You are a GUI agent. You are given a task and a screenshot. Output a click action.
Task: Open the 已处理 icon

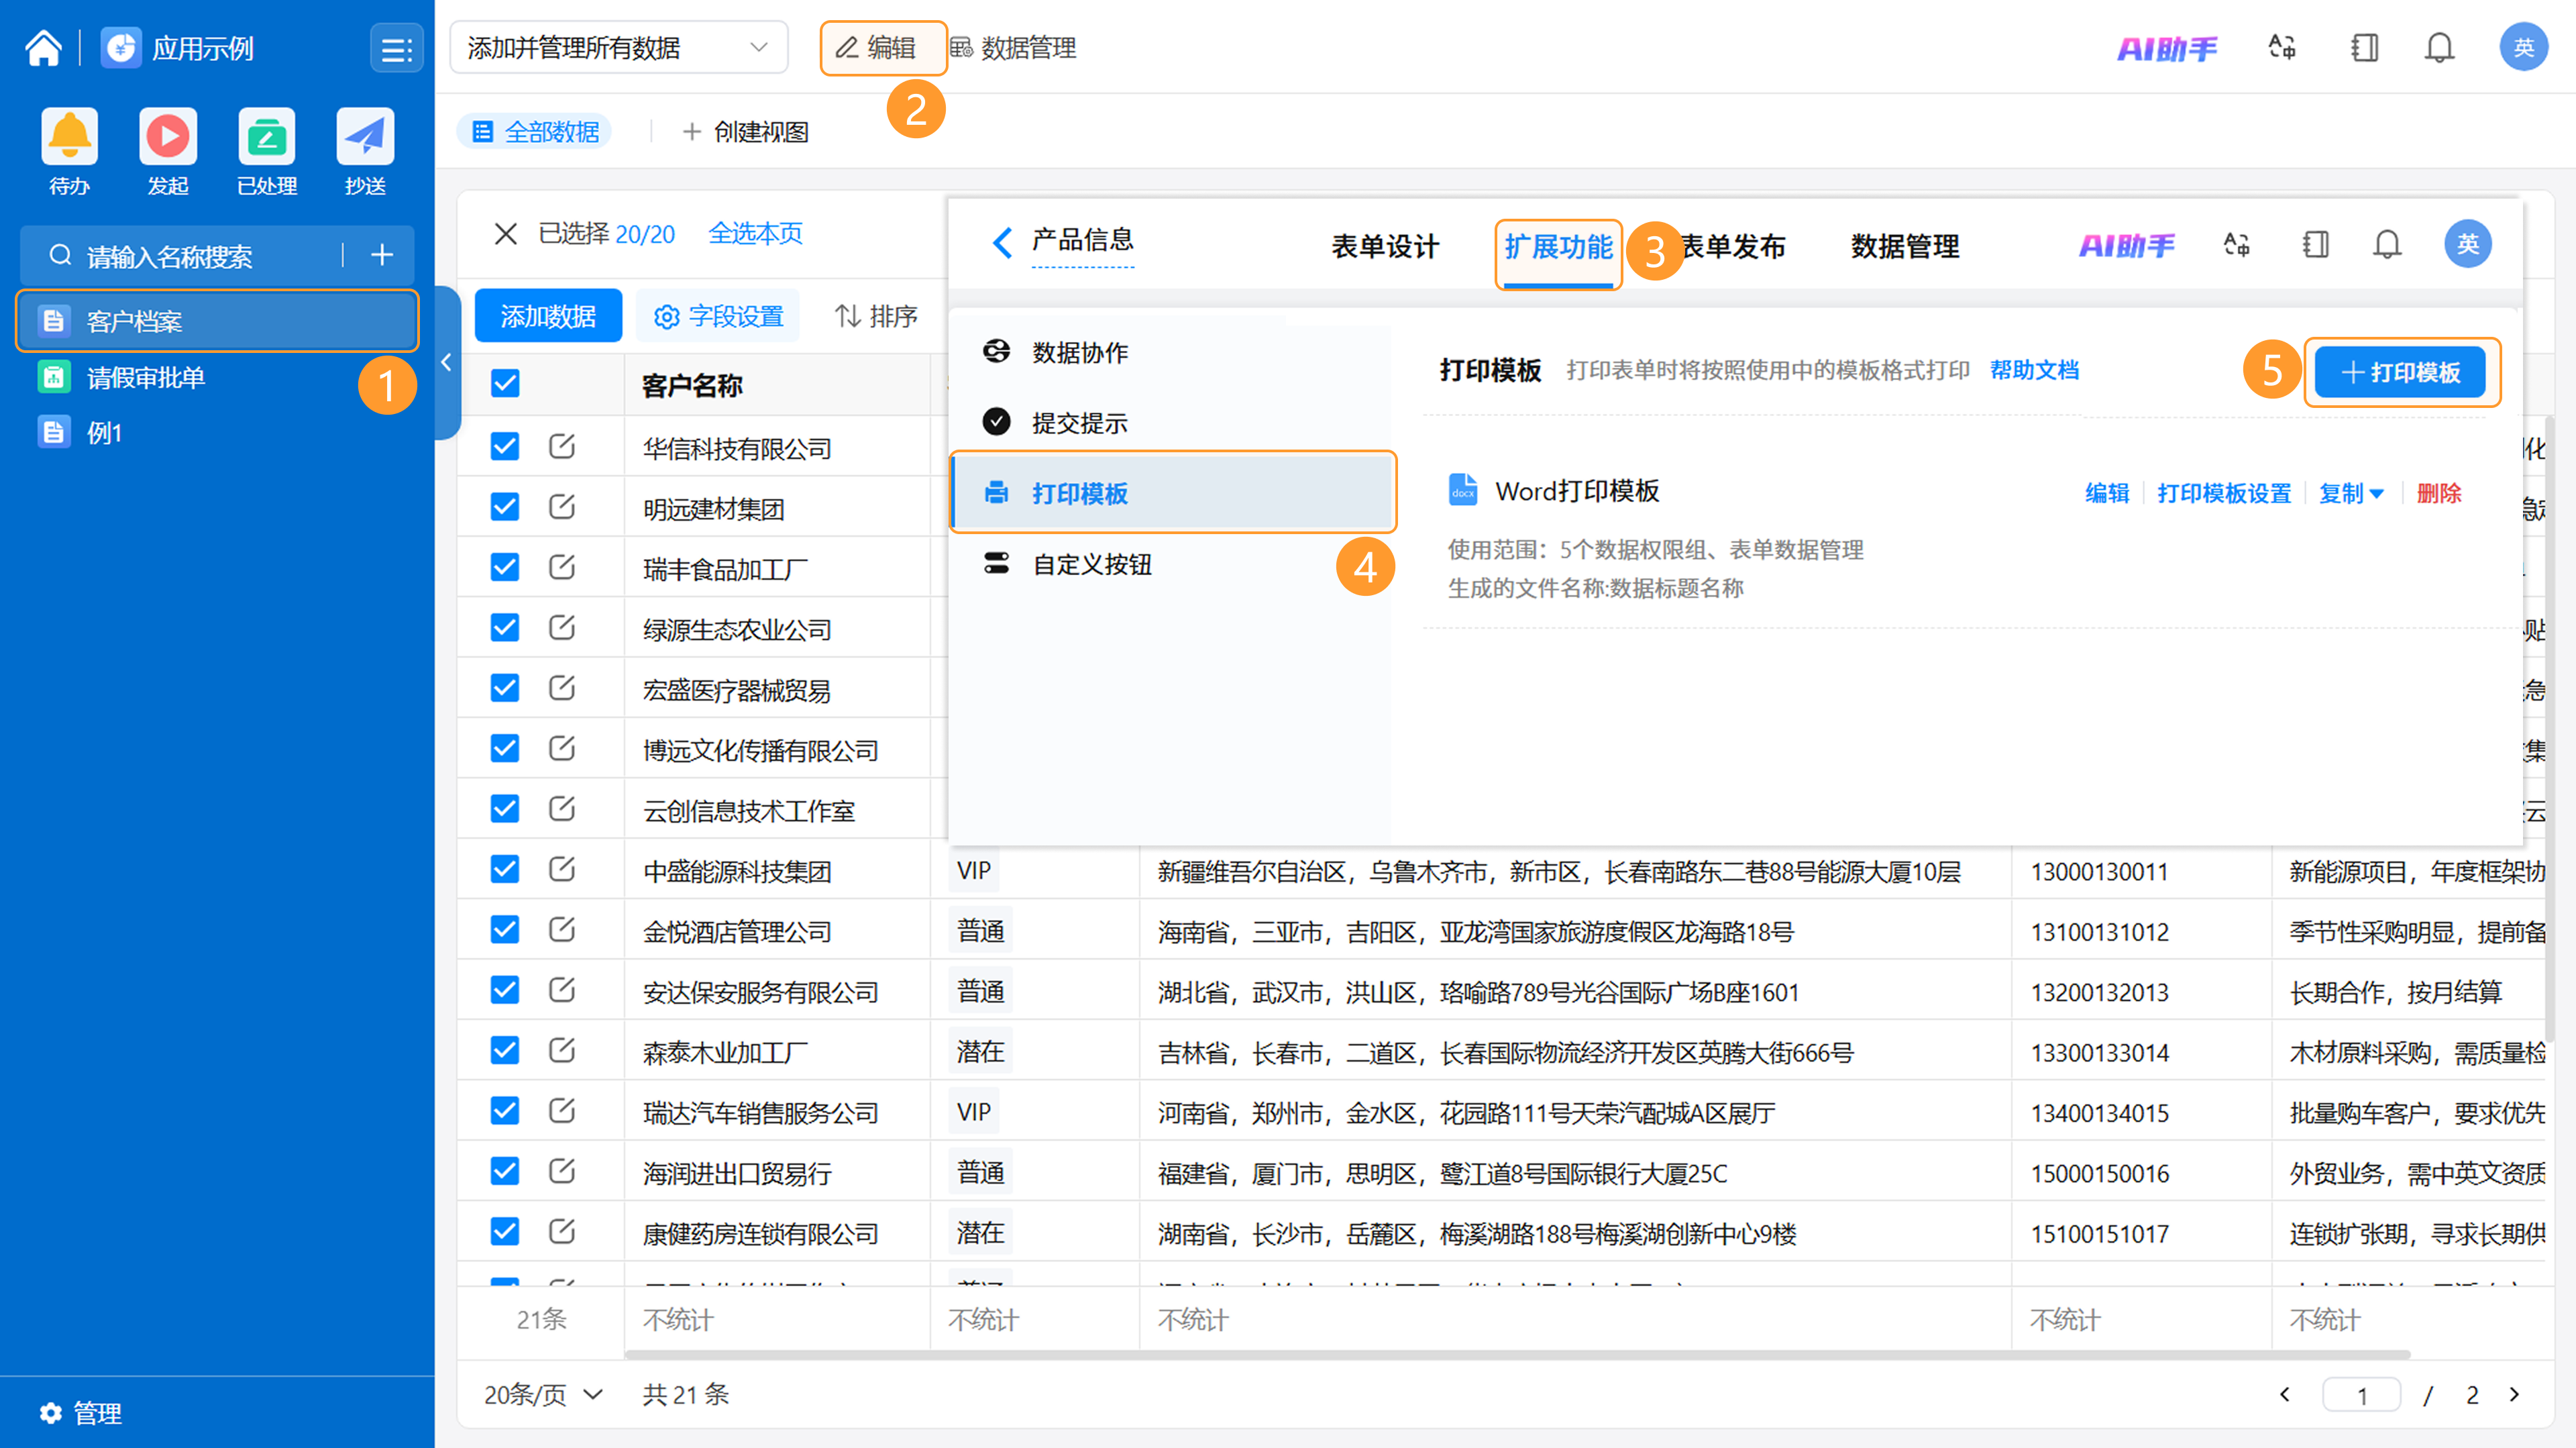click(266, 136)
